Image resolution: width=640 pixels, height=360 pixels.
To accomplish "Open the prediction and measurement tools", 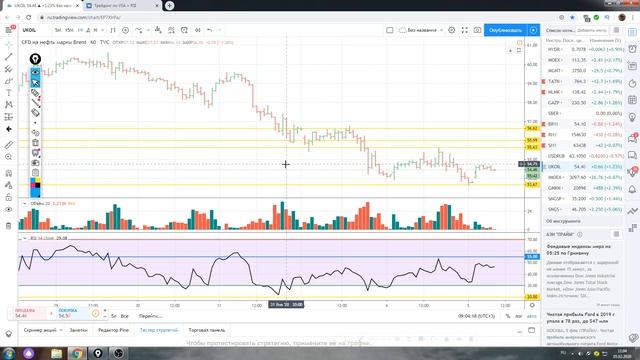I will tap(9, 117).
